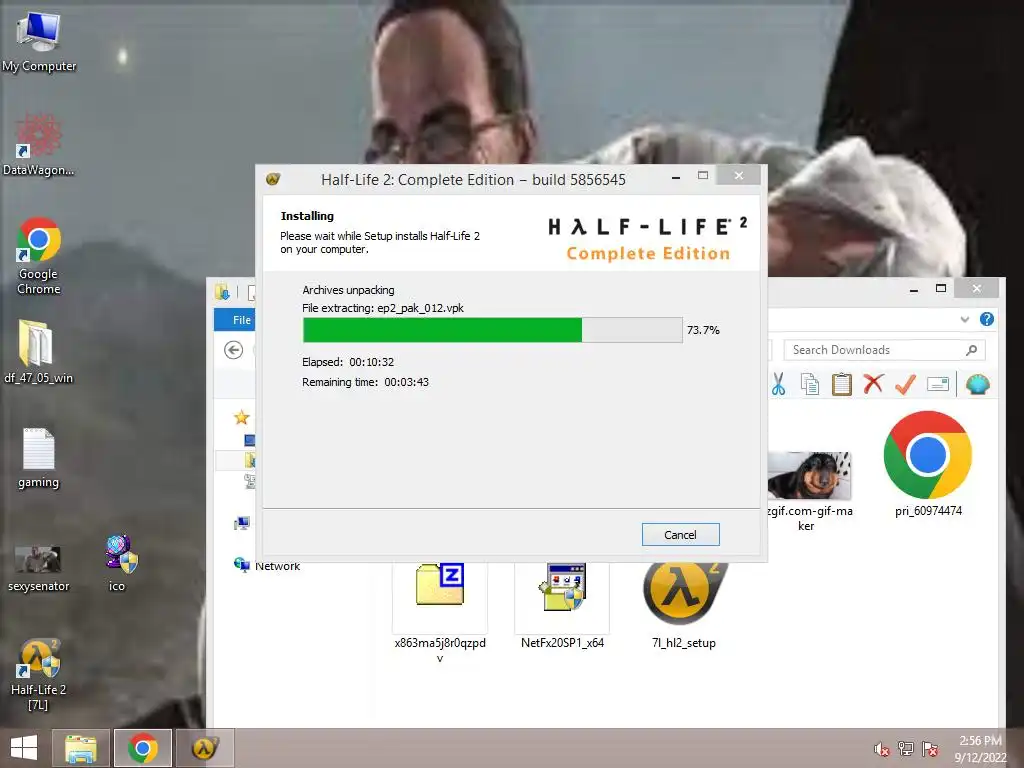The width and height of the screenshot is (1024, 768).
Task: Click the 73.7% percentage label
Action: tap(703, 330)
